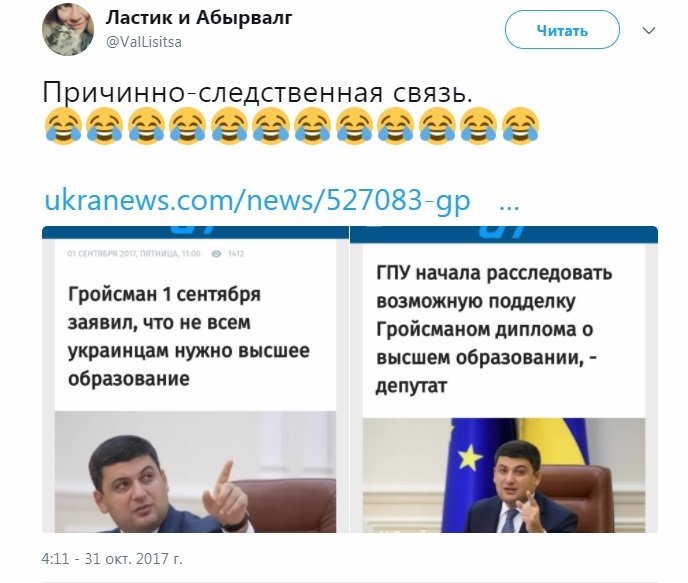This screenshot has width=688, height=583.
Task: Click the first laughing emoji
Action: pos(63,125)
